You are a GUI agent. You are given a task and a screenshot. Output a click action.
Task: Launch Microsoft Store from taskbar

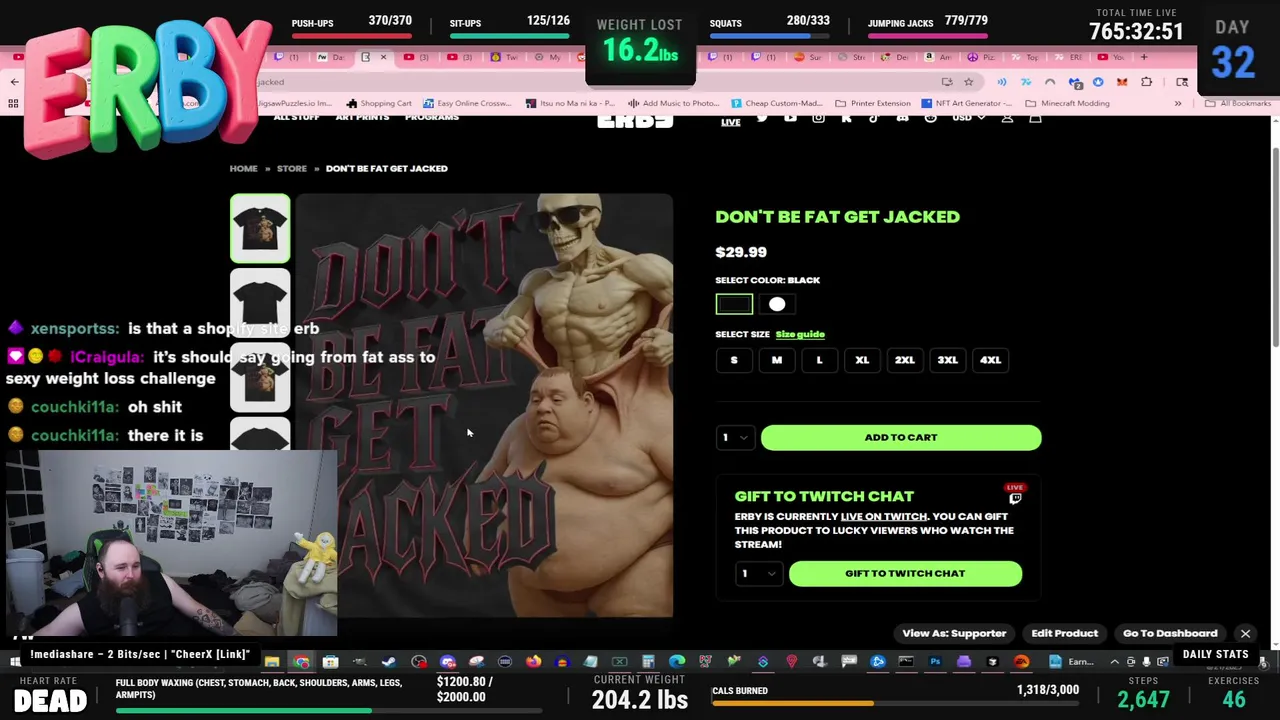[x=330, y=661]
